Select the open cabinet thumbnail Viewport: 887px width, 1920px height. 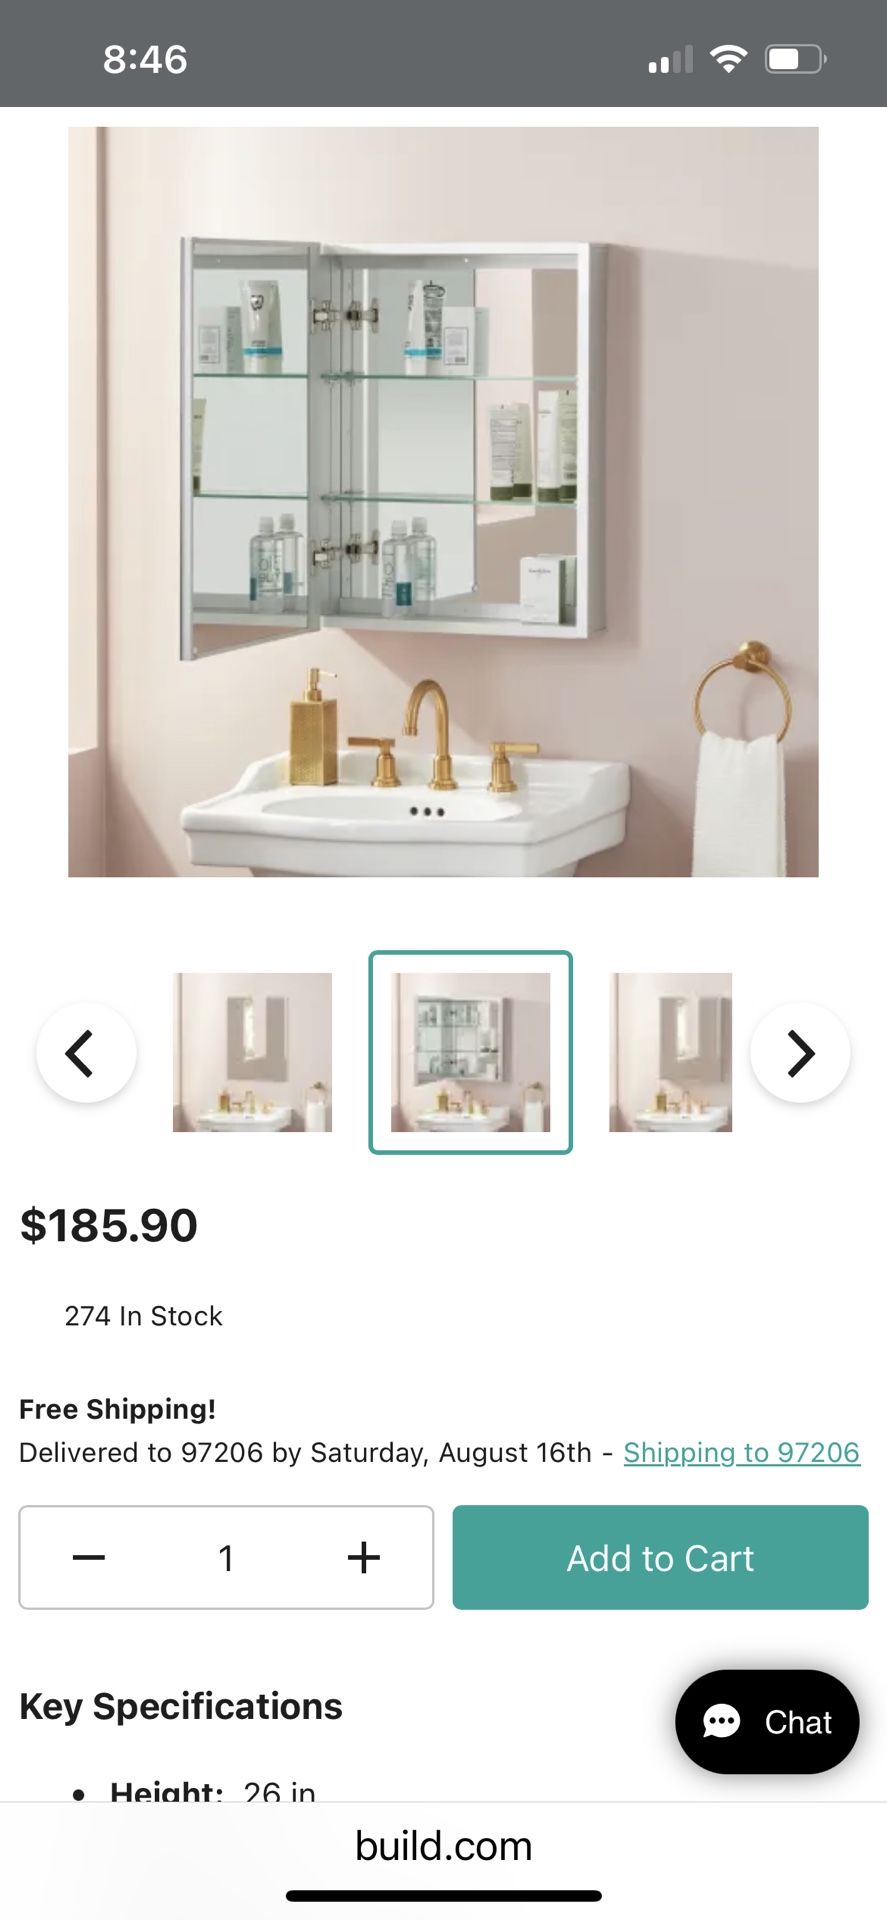[x=471, y=1052]
